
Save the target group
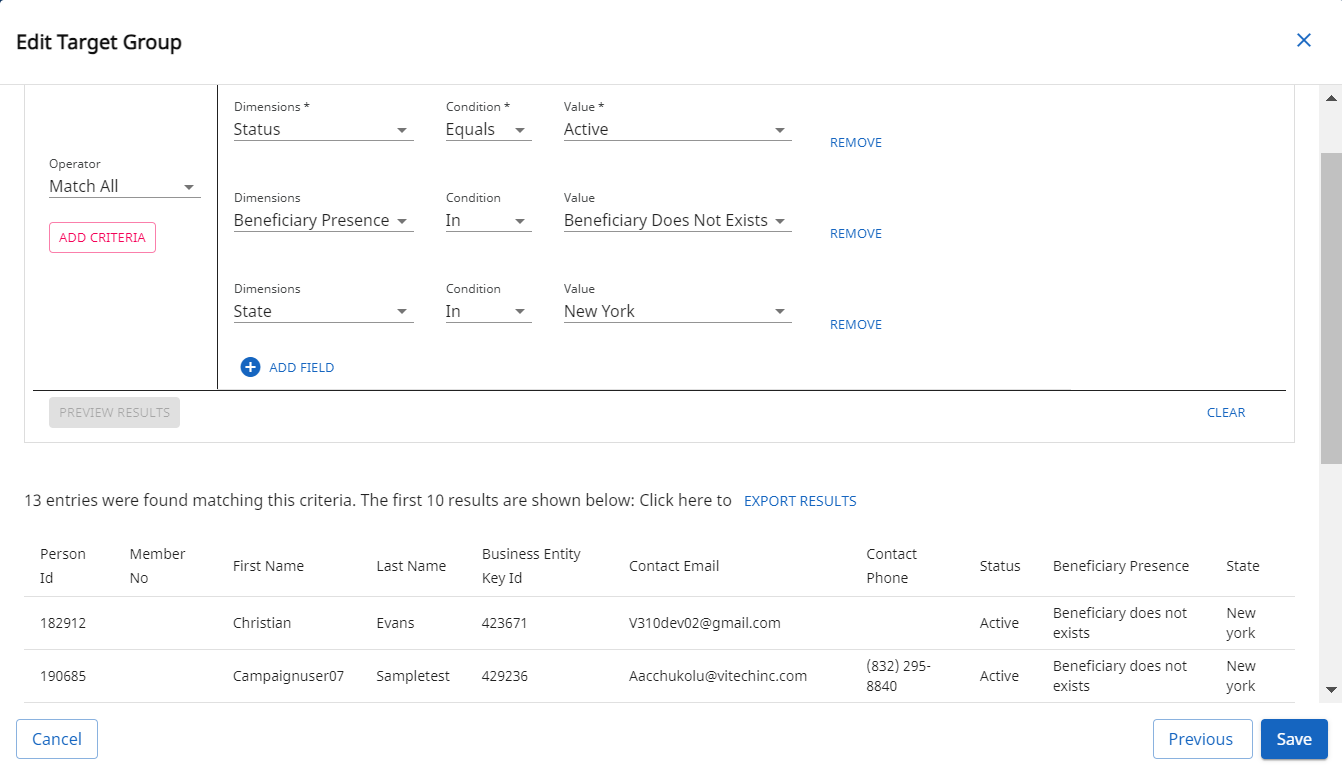pyautogui.click(x=1293, y=739)
